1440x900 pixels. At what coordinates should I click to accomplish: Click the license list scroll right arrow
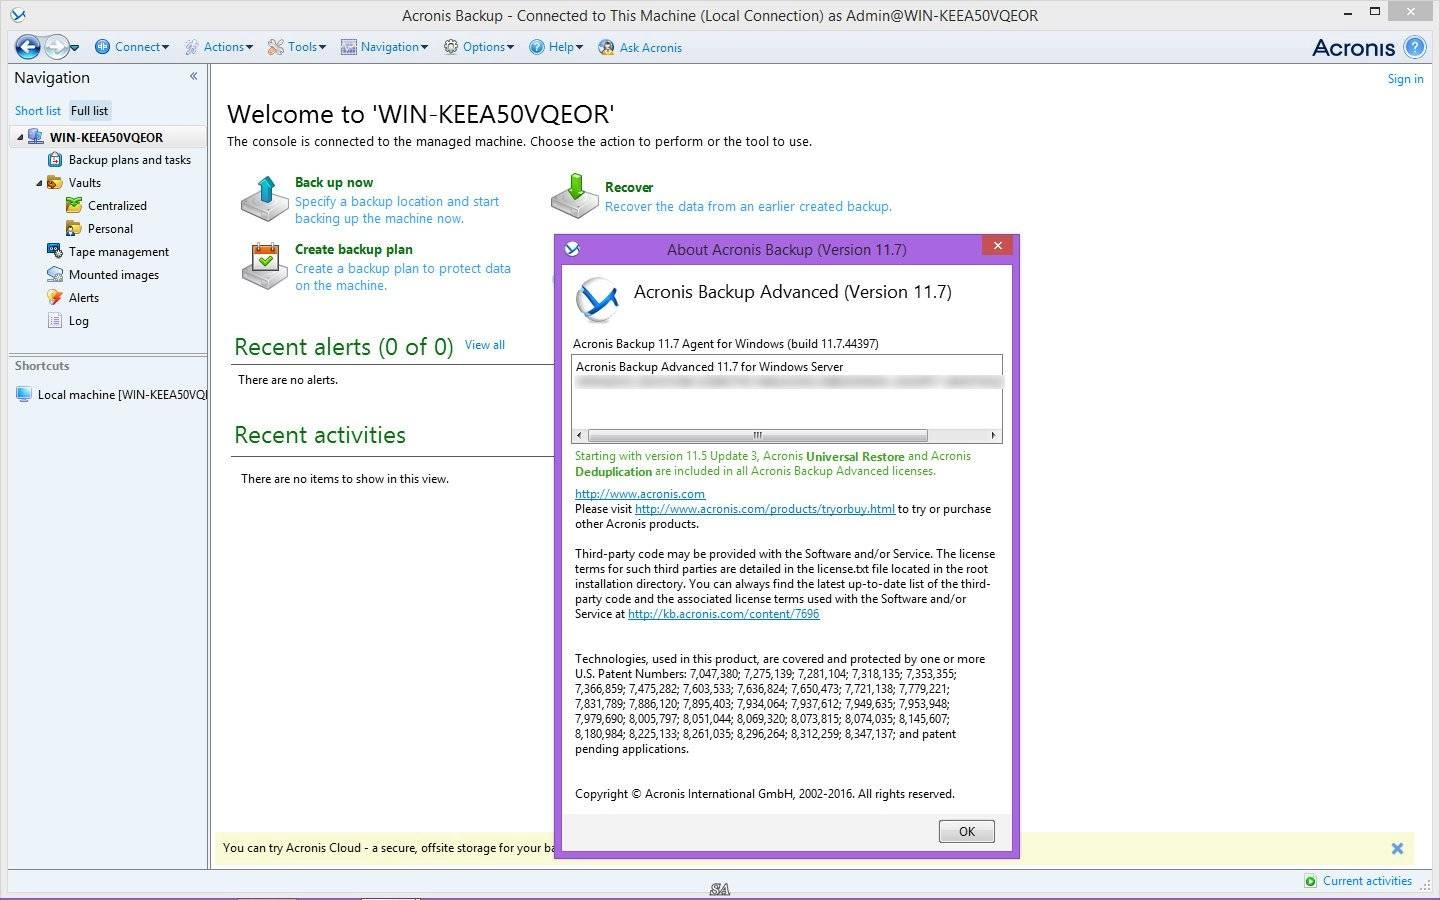click(x=993, y=435)
